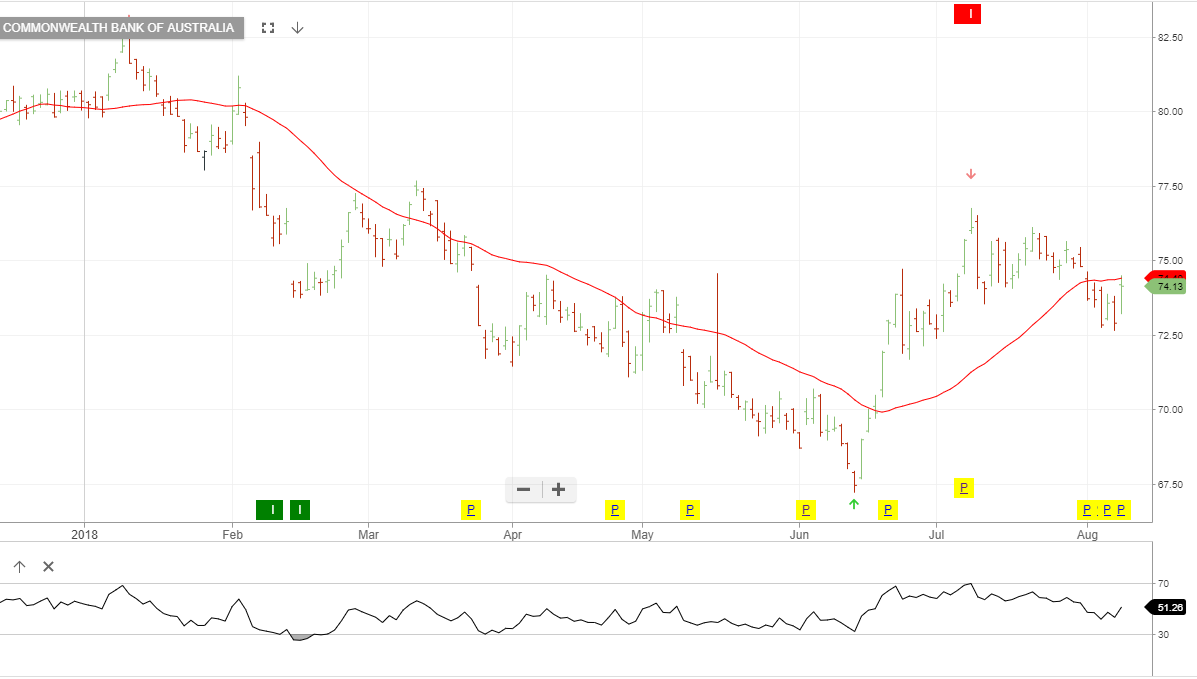Screen dimensions: 1197x679
Task: Open the last yellow P marker in August
Action: point(1121,509)
